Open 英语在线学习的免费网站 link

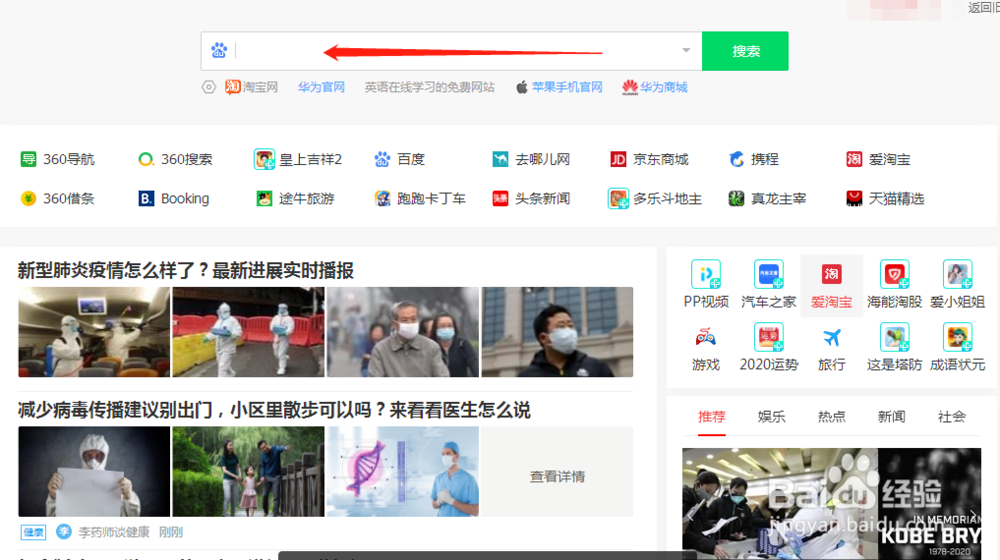[x=429, y=87]
